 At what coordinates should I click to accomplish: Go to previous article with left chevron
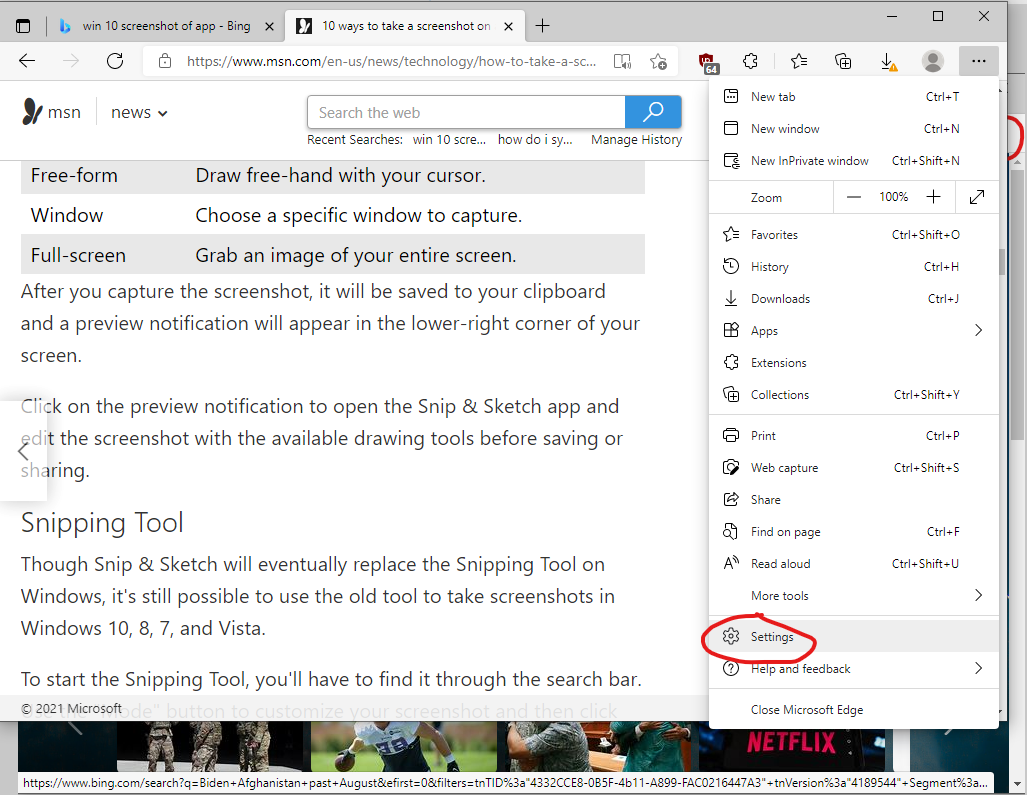coord(23,451)
